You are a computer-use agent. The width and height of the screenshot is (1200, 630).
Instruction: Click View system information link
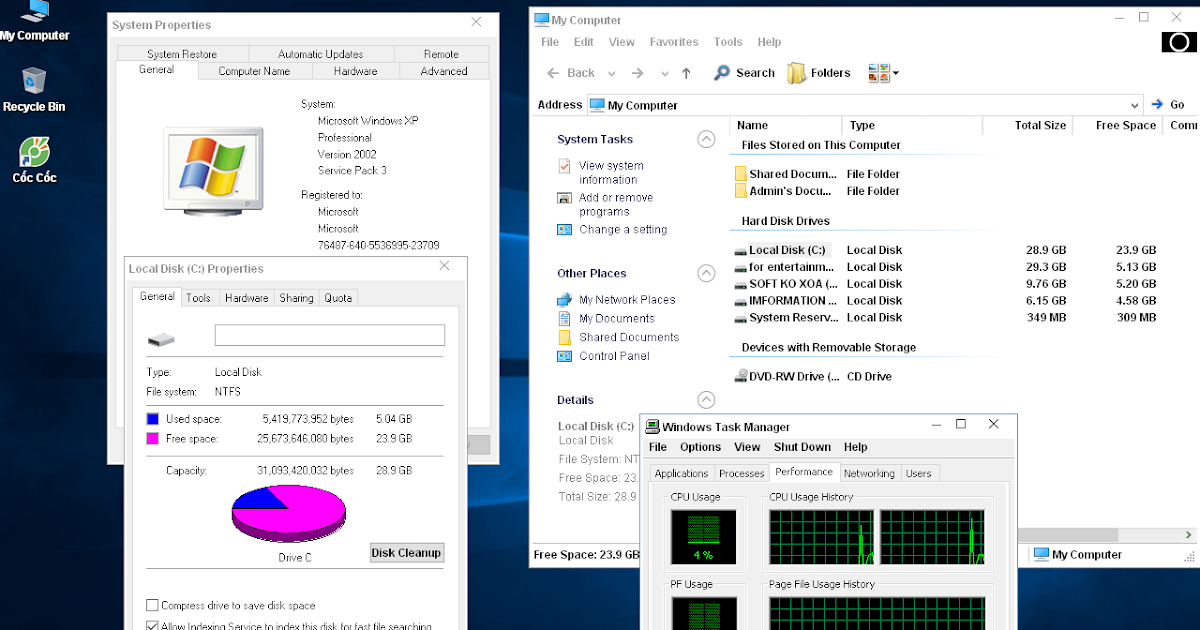(x=611, y=172)
